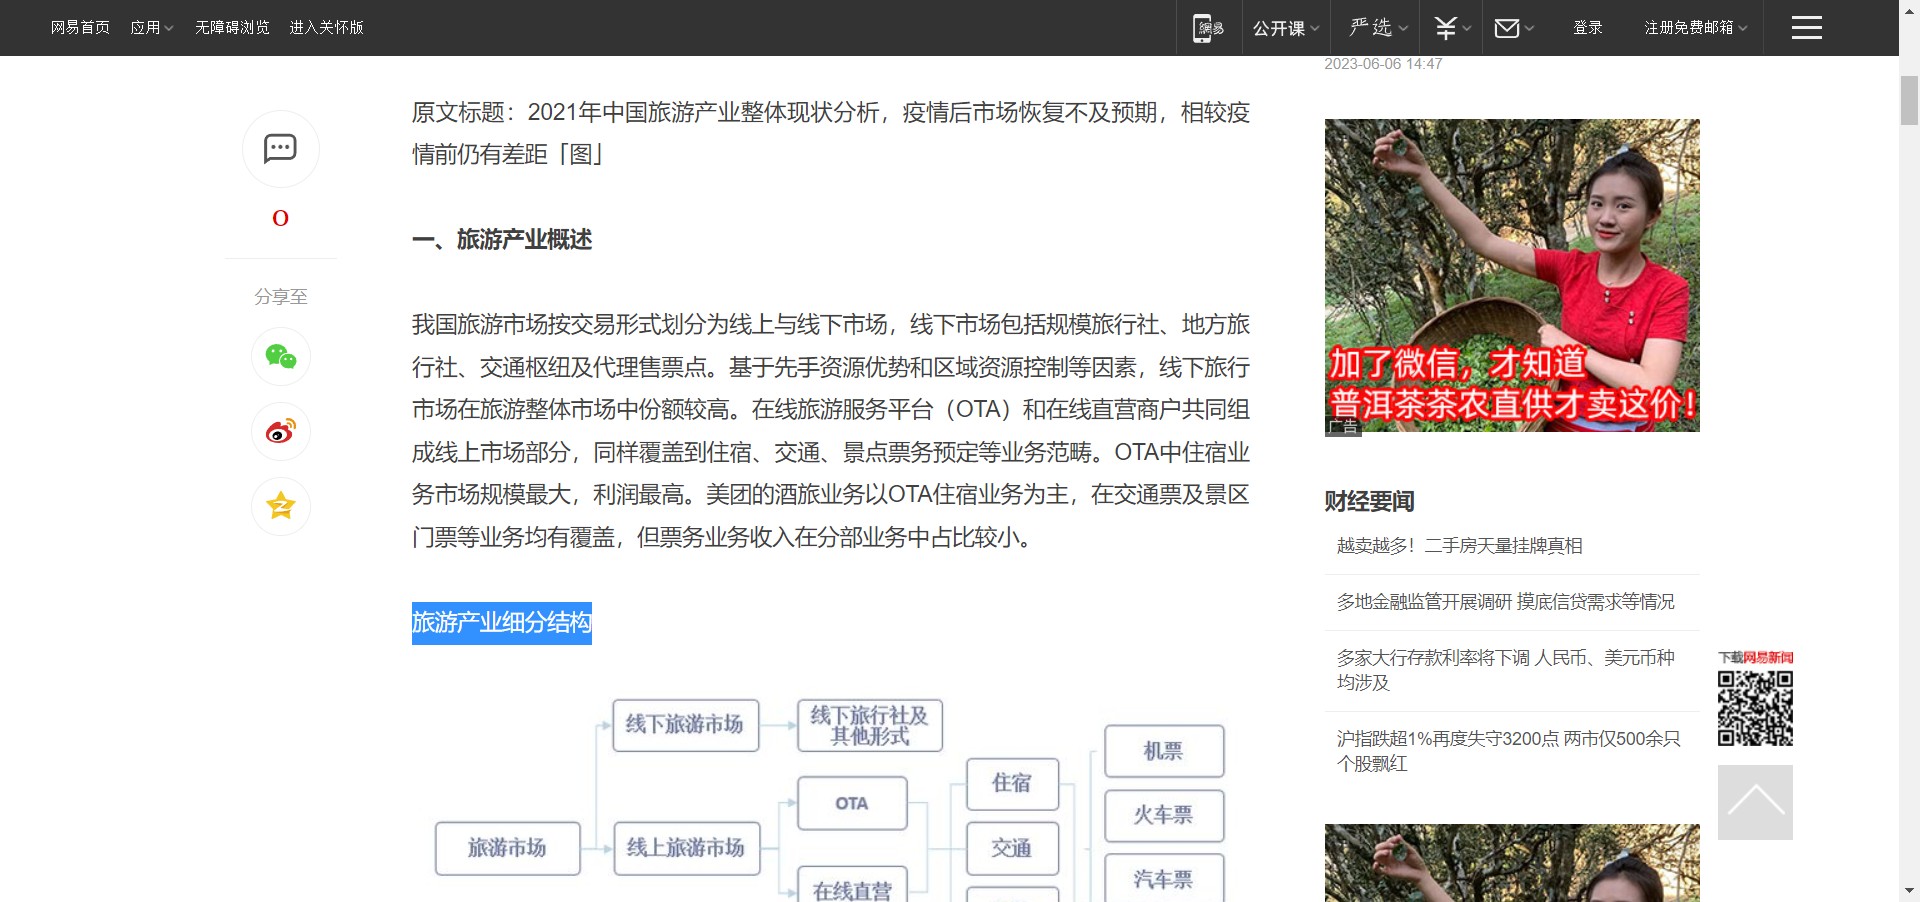
Task: Click the back-to-top arrow
Action: tap(1753, 802)
